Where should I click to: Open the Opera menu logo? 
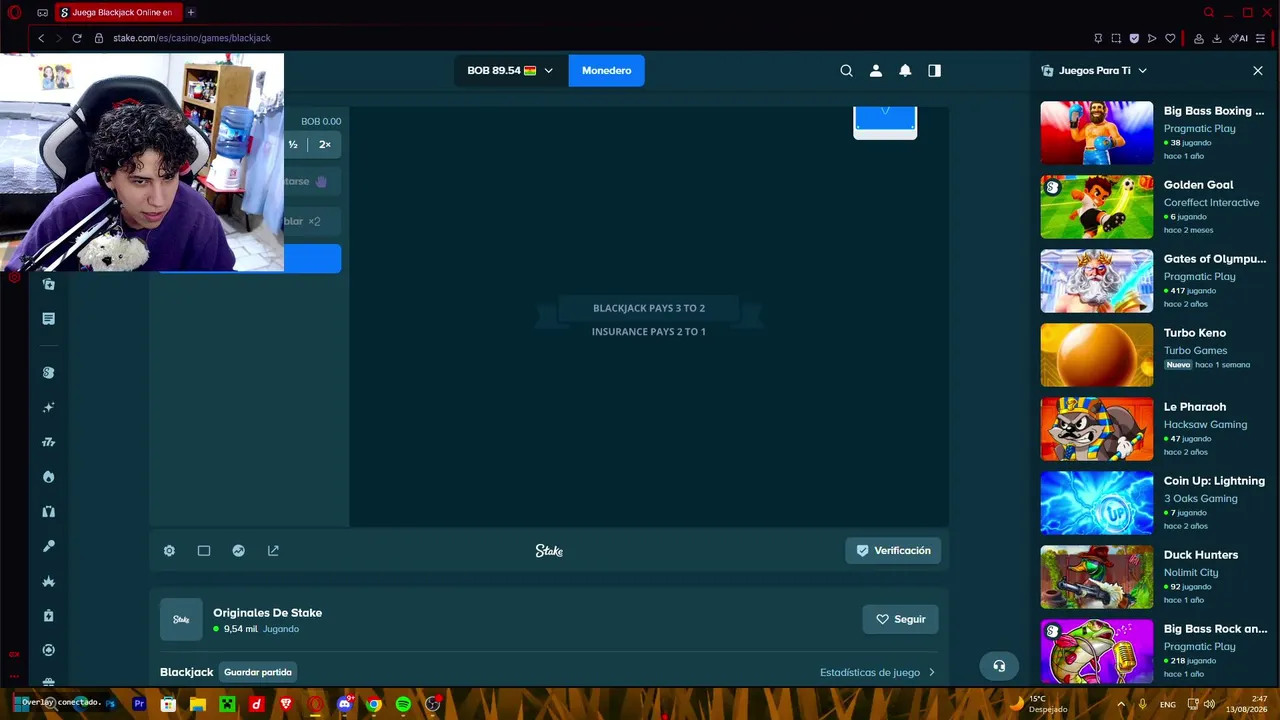(14, 13)
